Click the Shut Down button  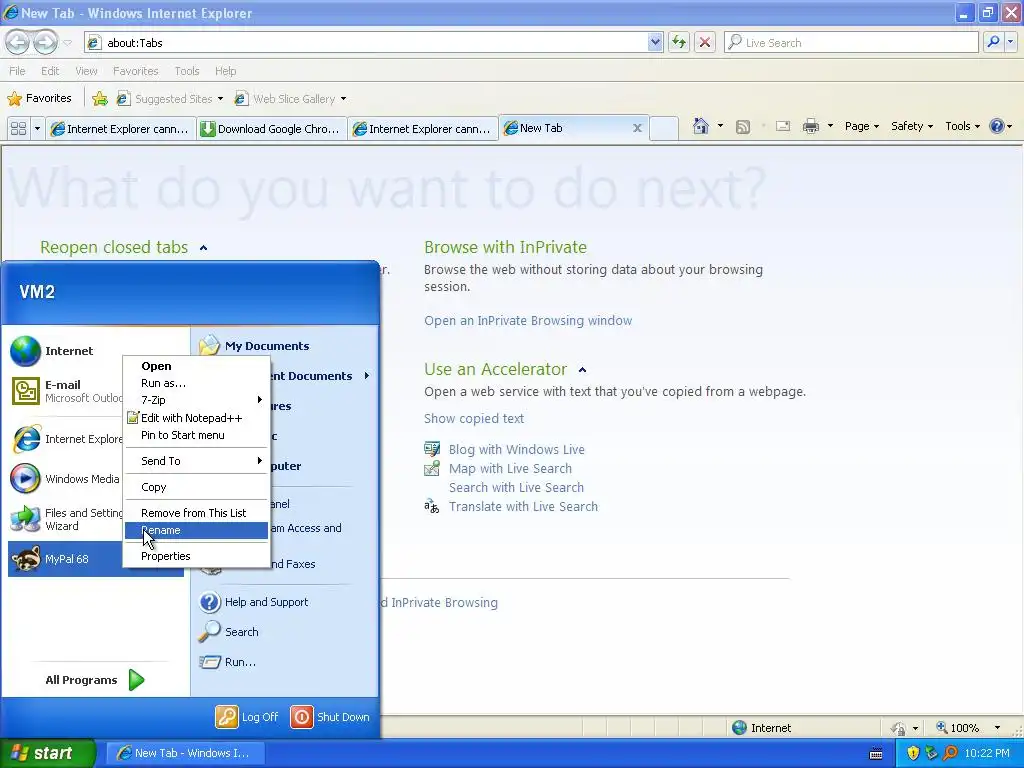click(330, 716)
